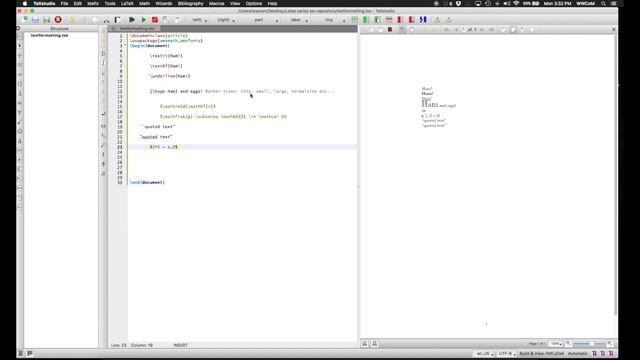Apply italic using the side toolbar I icon
Screen dimensions: 640x360
103,63
